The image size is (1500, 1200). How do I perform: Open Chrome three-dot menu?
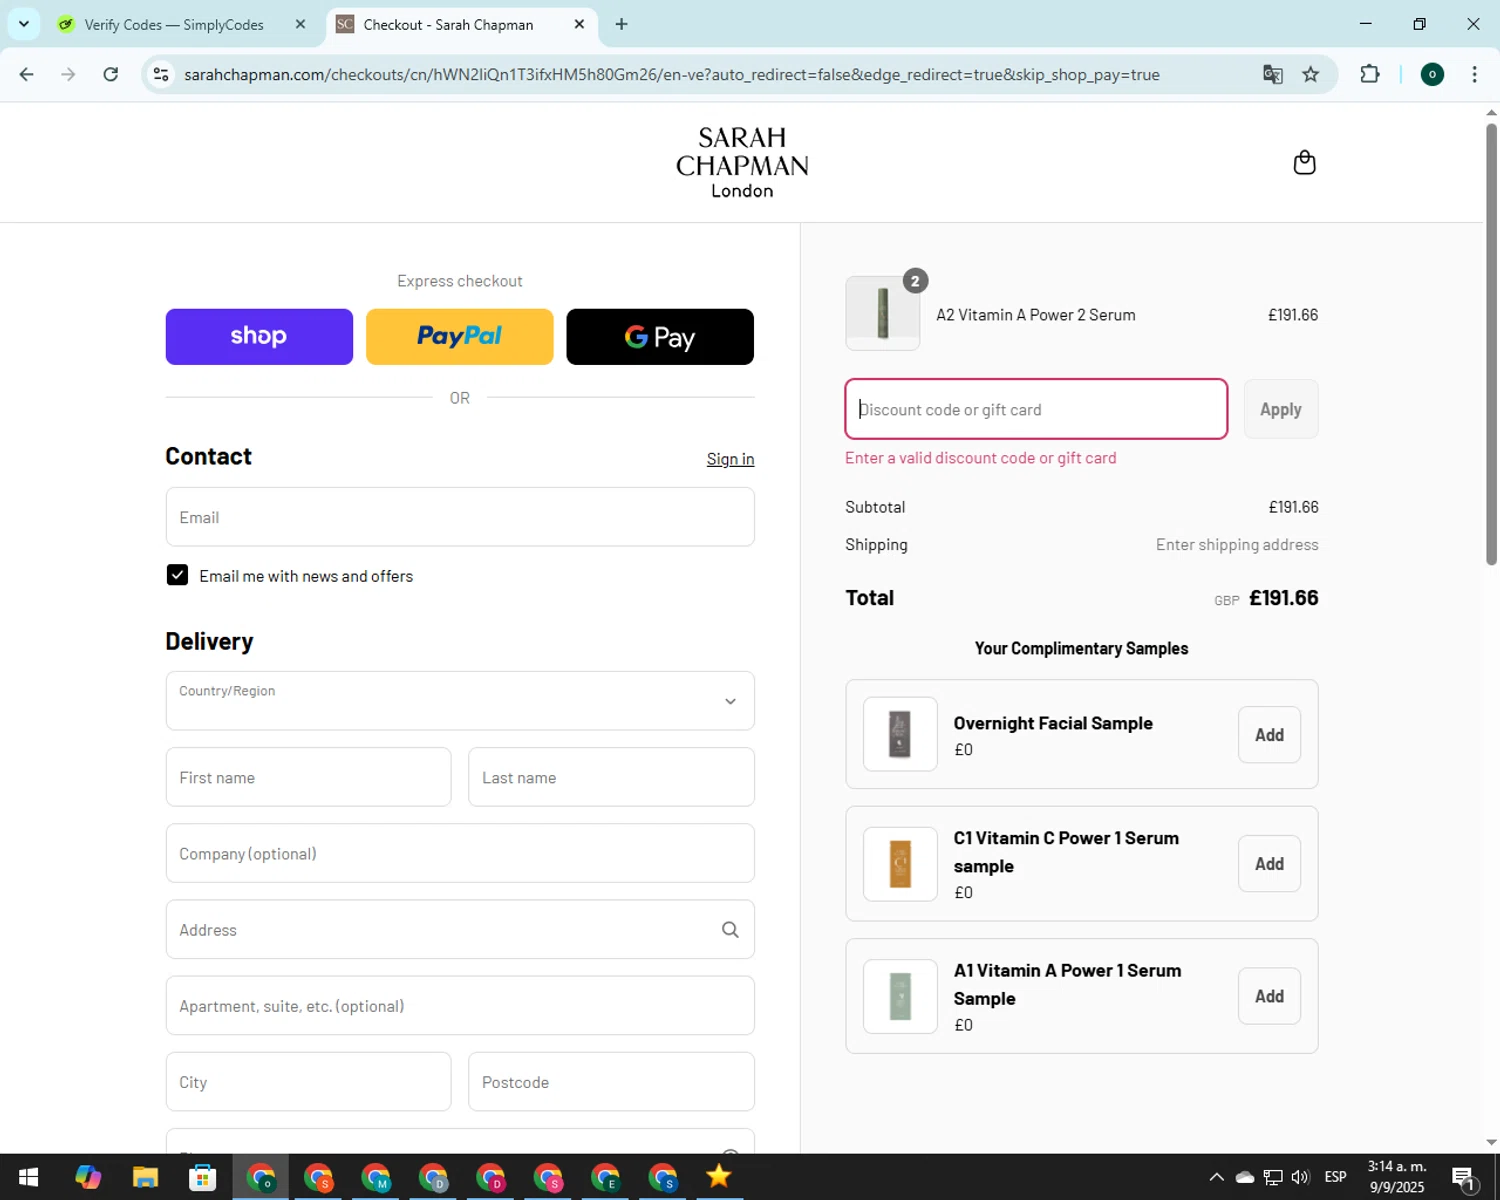(1474, 74)
